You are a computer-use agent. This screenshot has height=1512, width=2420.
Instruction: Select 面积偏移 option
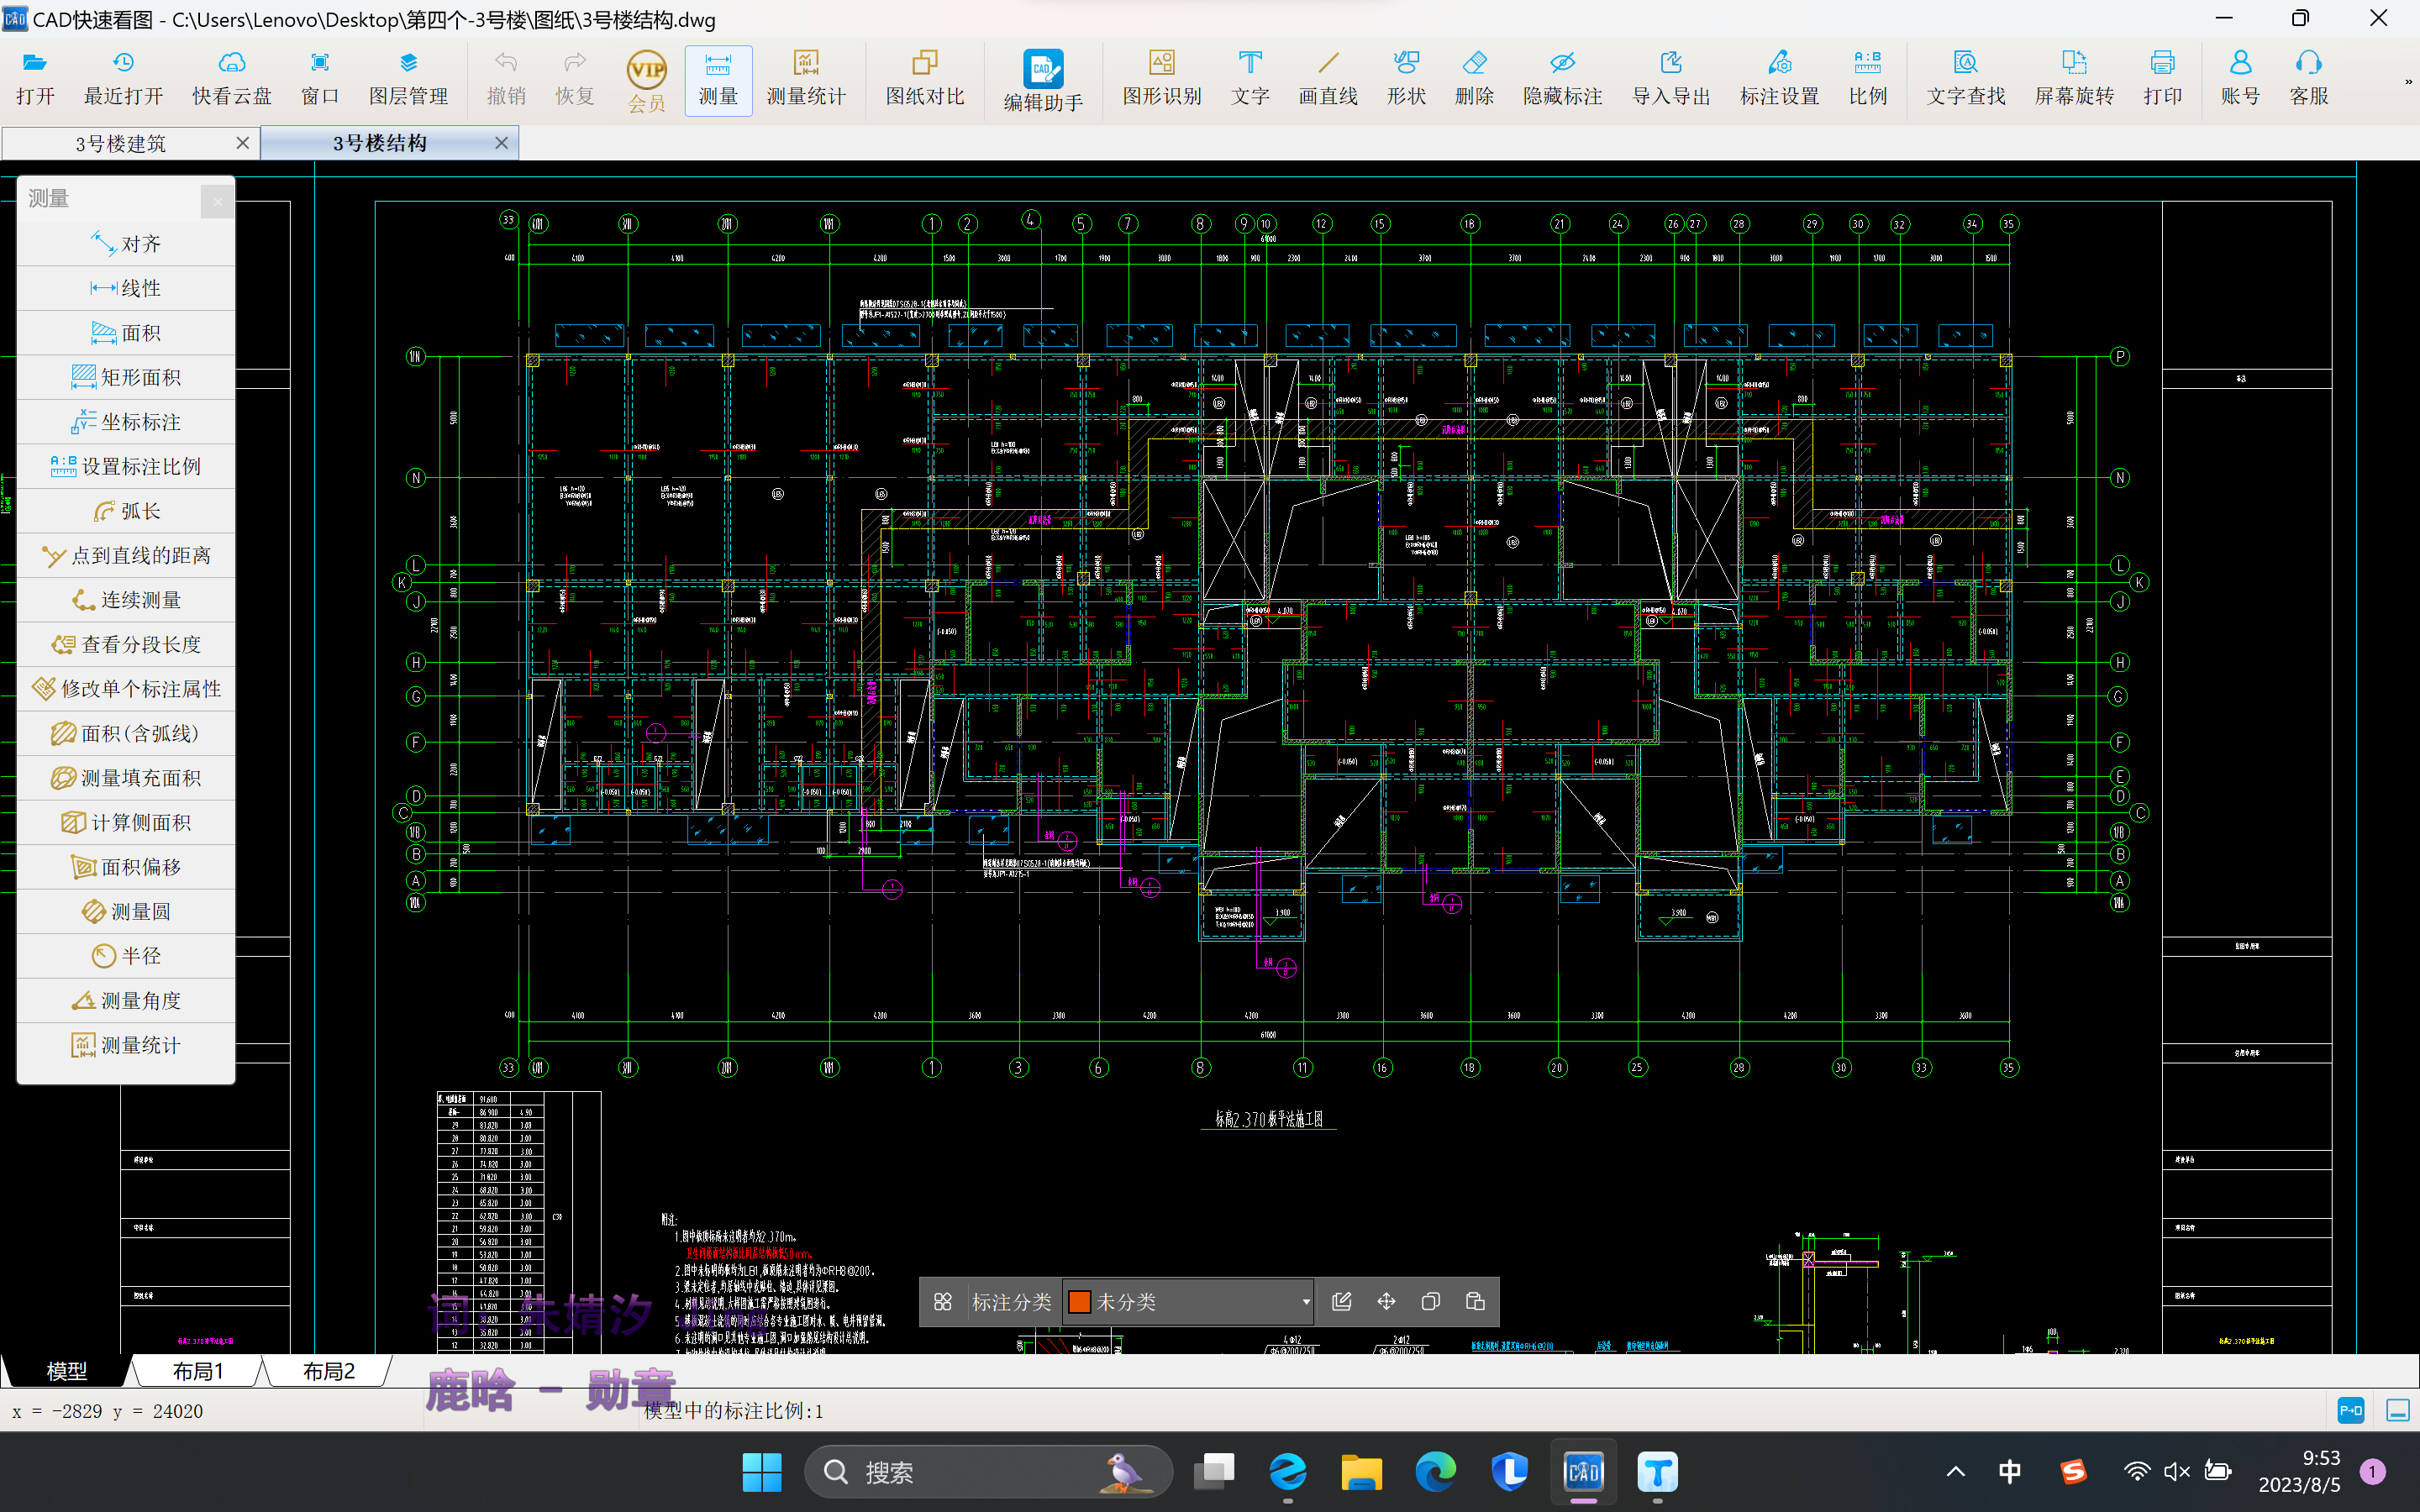(126, 867)
